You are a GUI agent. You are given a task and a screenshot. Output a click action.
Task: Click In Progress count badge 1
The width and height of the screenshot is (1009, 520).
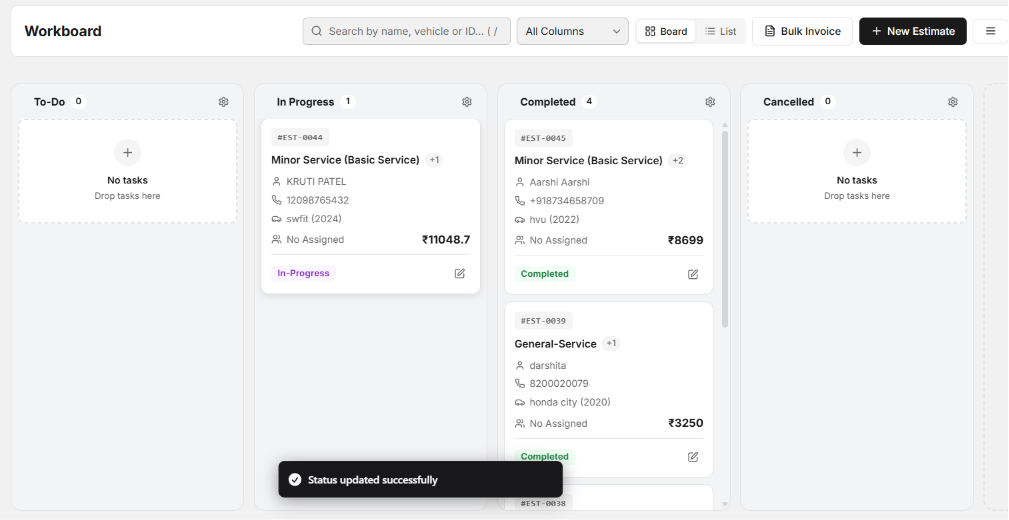pos(347,101)
